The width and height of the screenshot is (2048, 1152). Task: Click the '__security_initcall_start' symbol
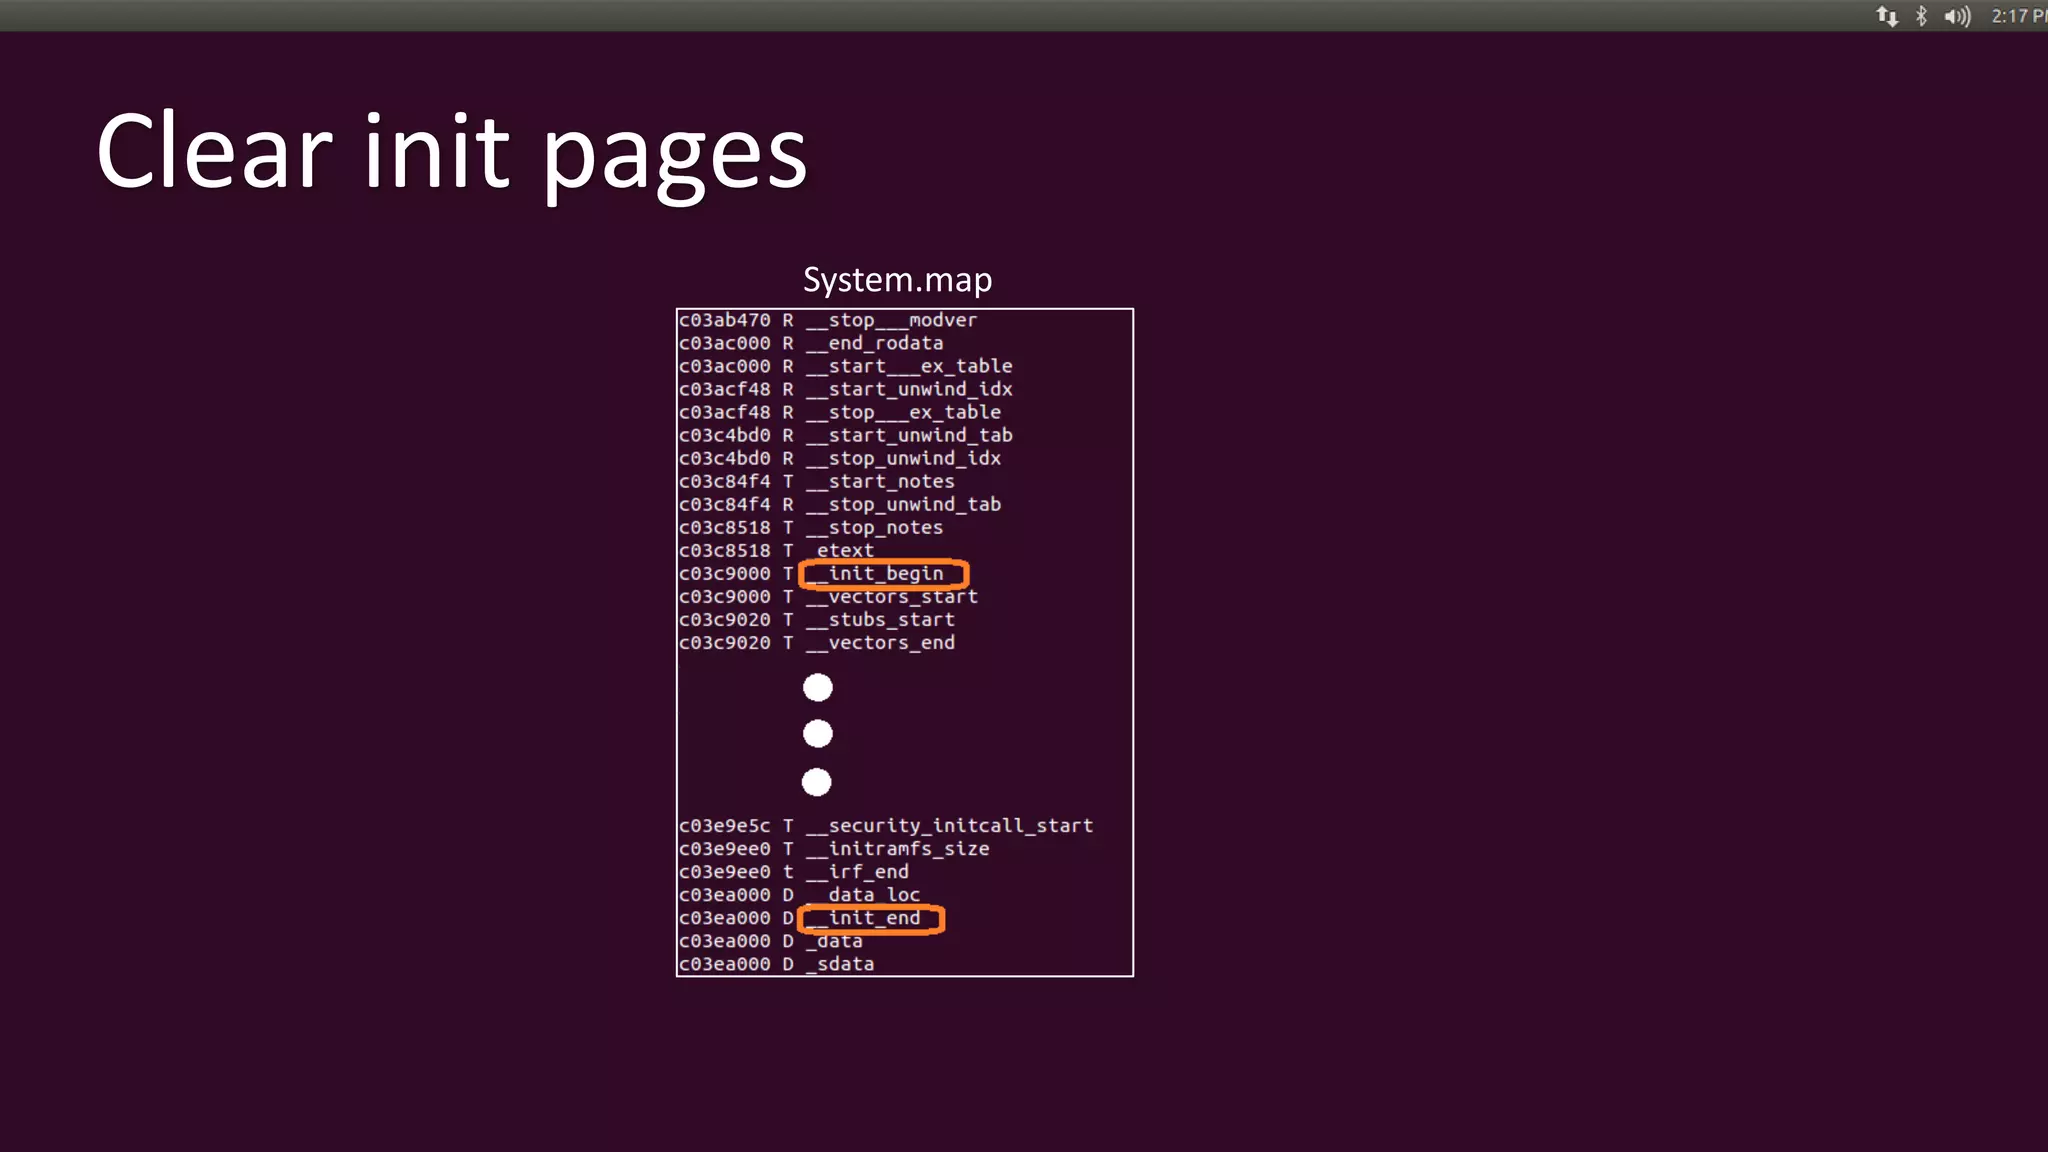pyautogui.click(x=949, y=825)
